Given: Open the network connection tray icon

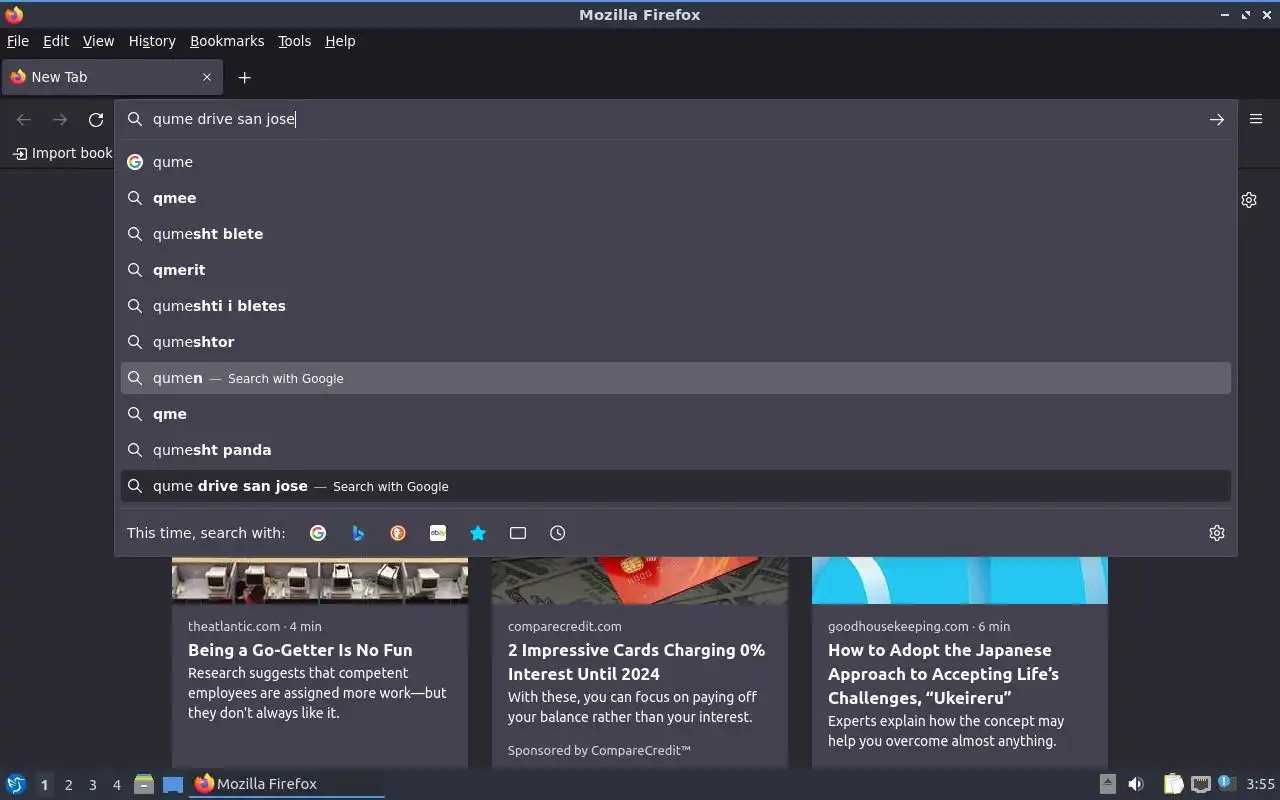Looking at the screenshot, I should pos(1201,784).
